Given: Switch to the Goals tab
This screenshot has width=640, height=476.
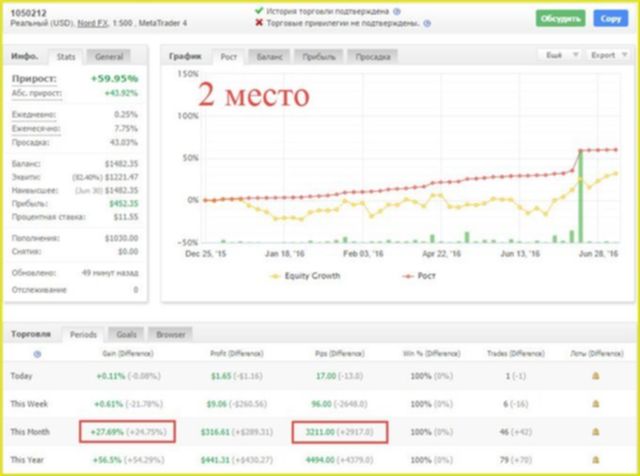Looking at the screenshot, I should click(x=126, y=334).
